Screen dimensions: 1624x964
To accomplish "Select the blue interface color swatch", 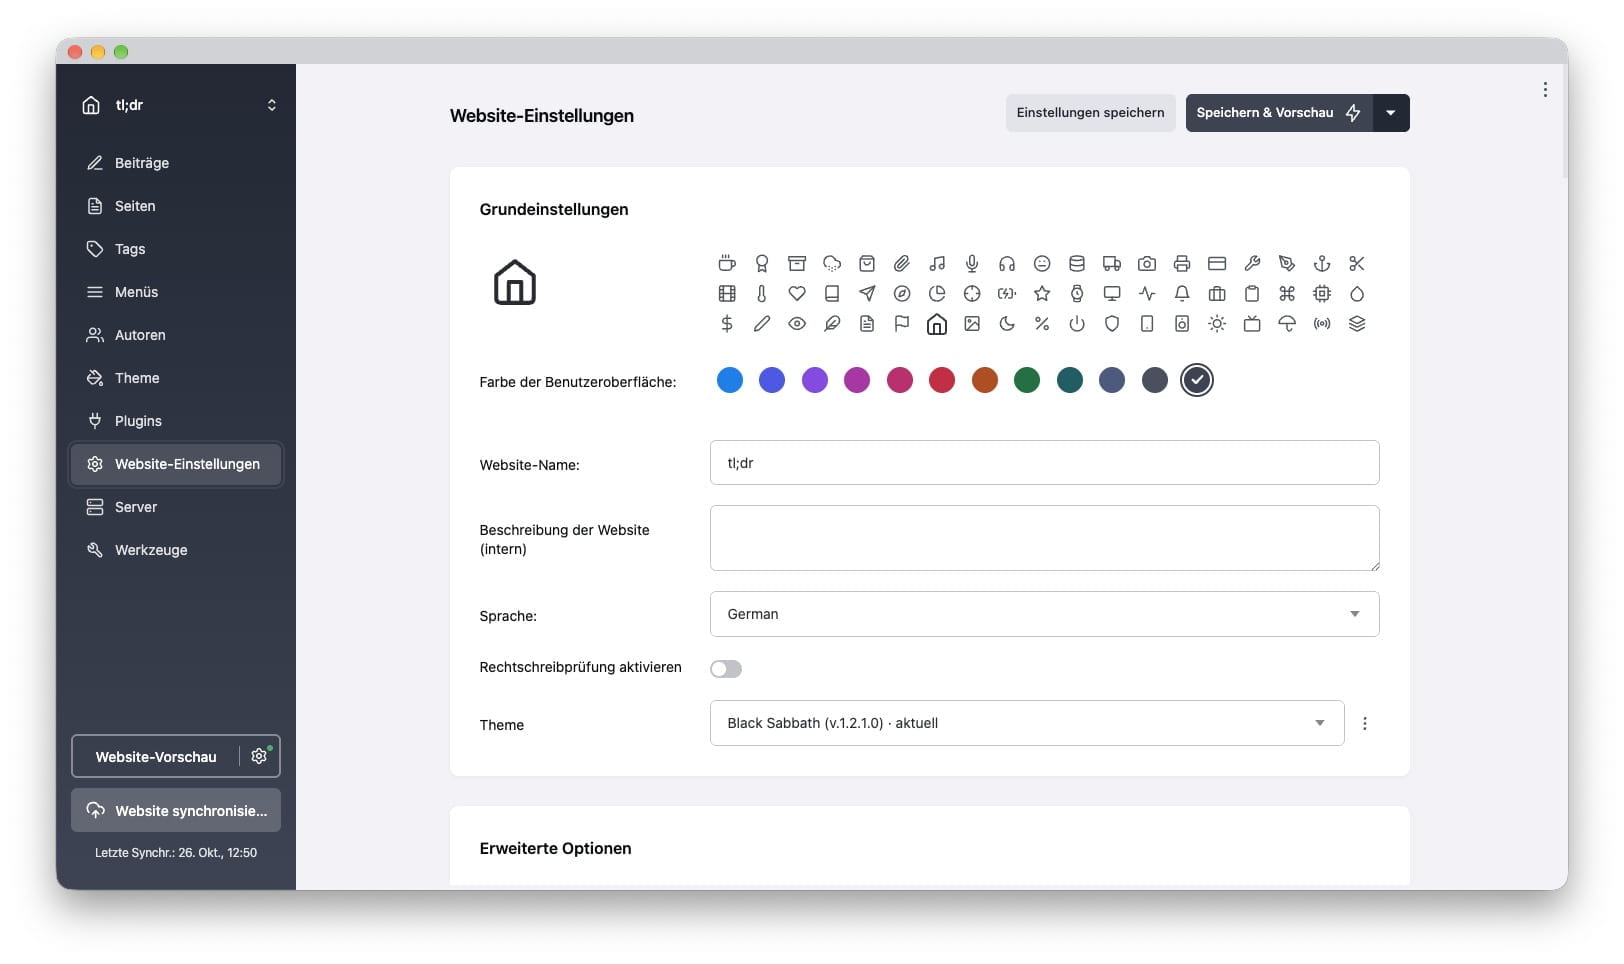I will pyautogui.click(x=730, y=380).
